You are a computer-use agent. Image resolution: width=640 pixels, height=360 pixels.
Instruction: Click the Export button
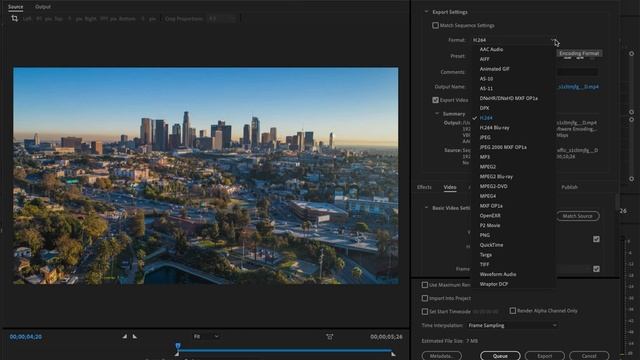[544, 356]
